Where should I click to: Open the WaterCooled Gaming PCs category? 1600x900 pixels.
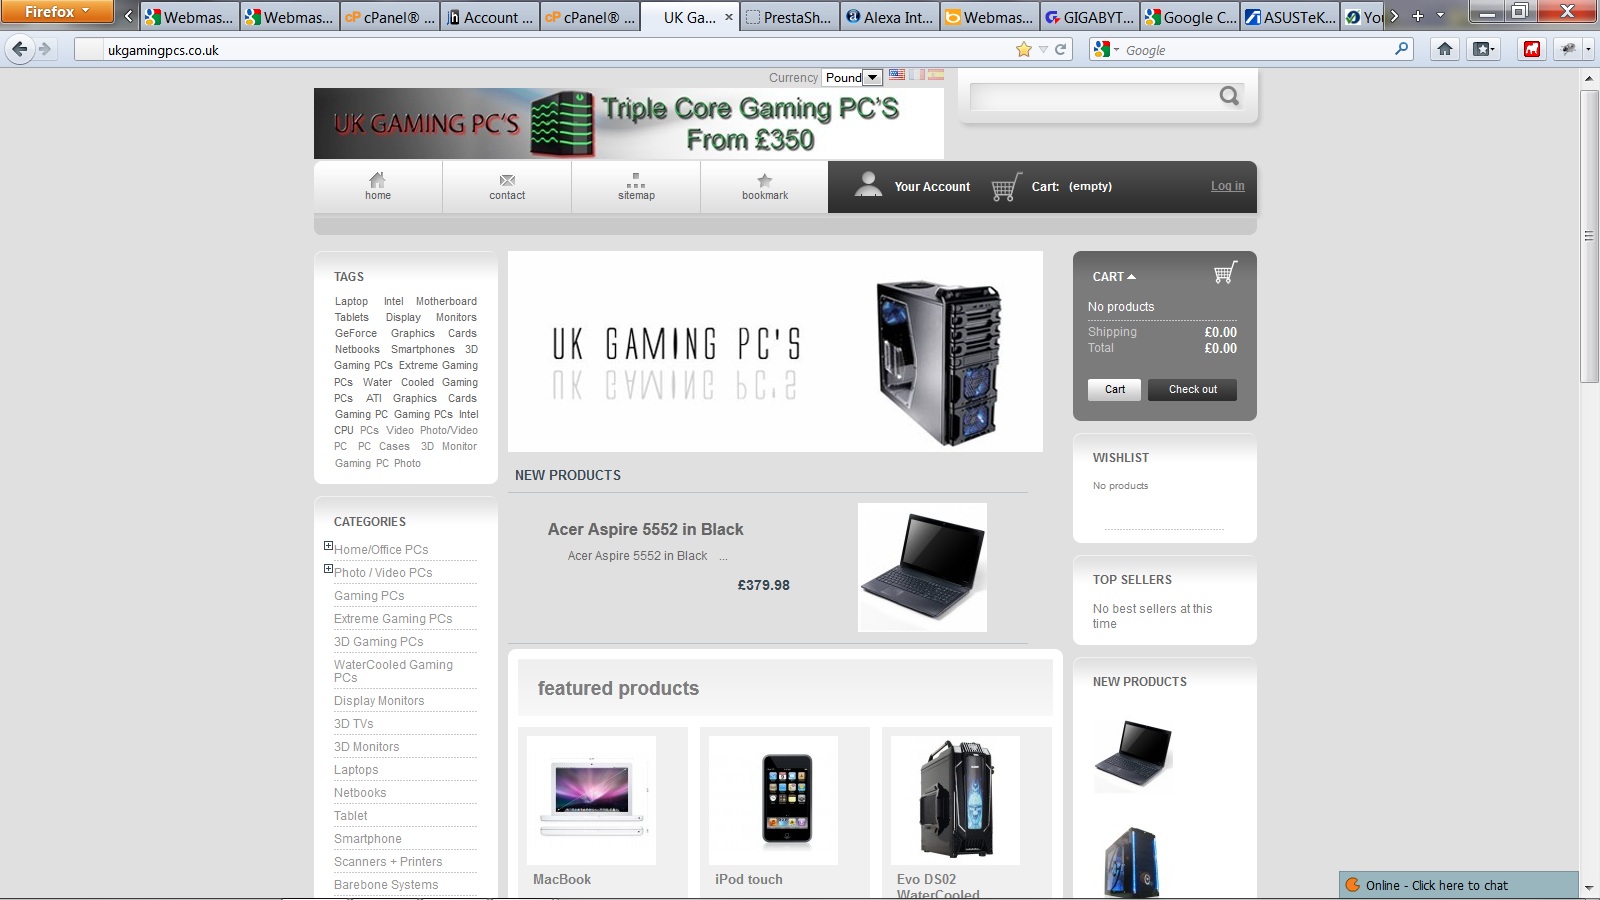(393, 671)
